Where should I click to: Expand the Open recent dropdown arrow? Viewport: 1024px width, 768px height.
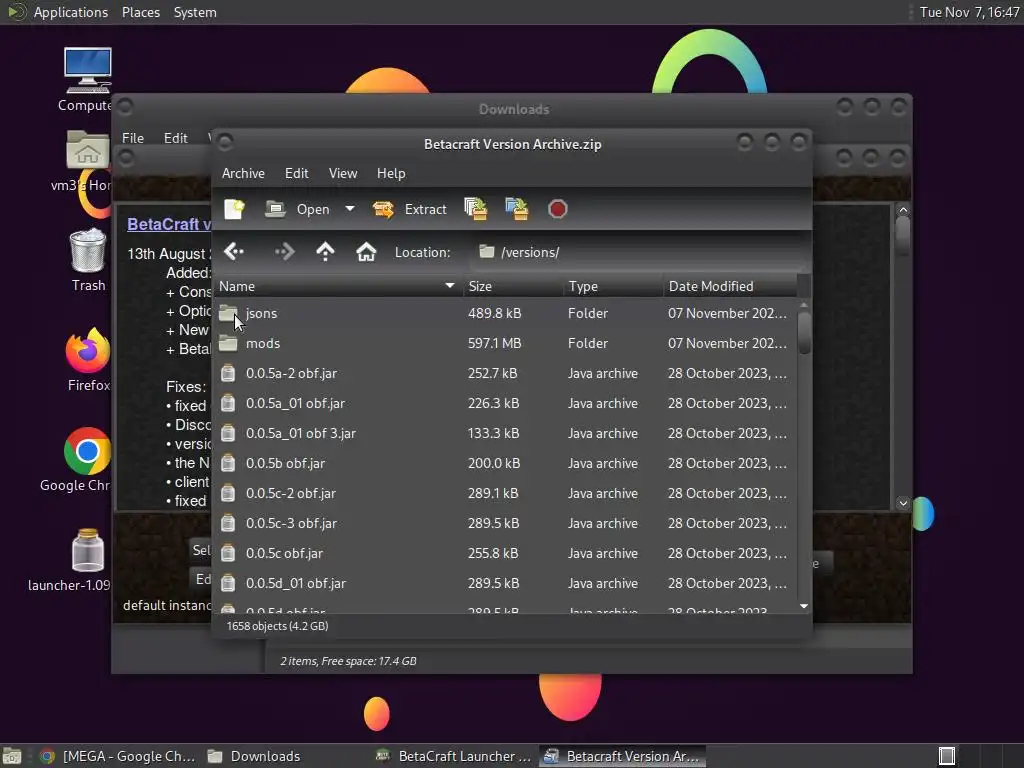[350, 209]
